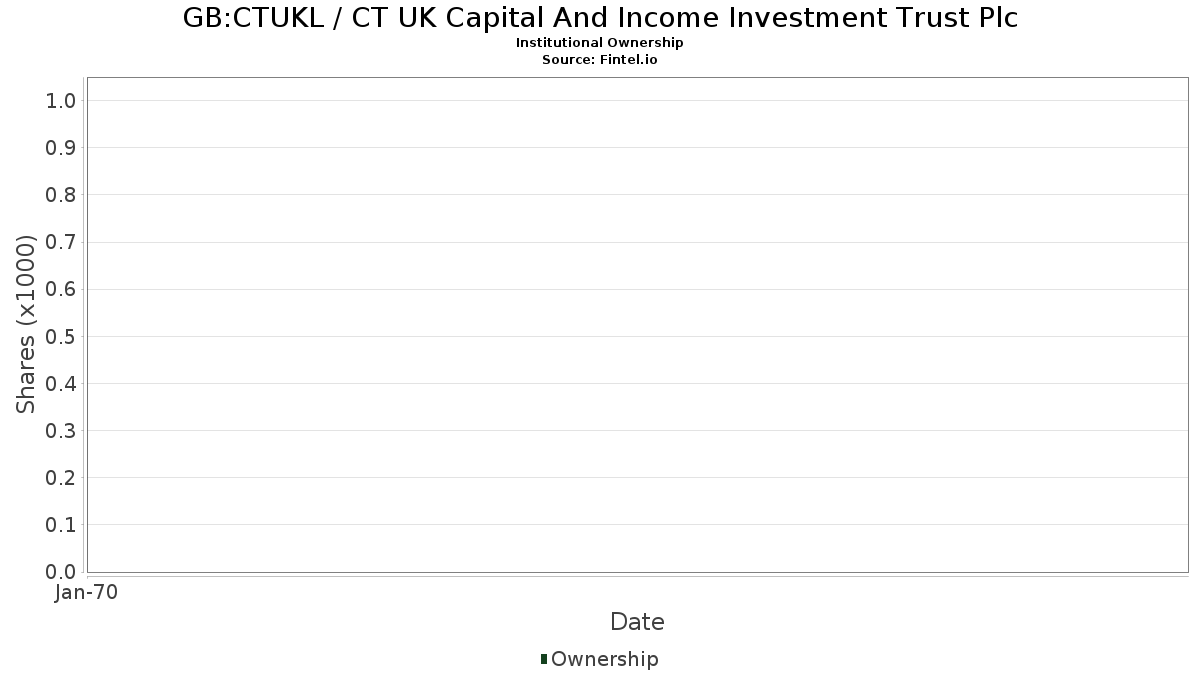Click the 0.7 y-axis label
This screenshot has height=675, width=1200.
click(x=61, y=242)
